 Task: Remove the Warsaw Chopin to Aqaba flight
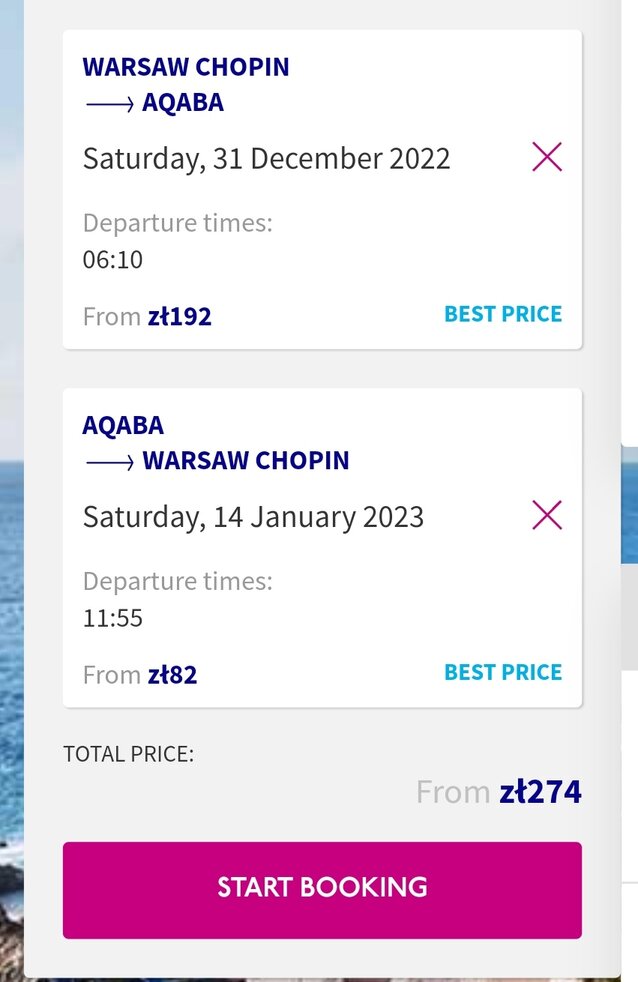pos(547,157)
